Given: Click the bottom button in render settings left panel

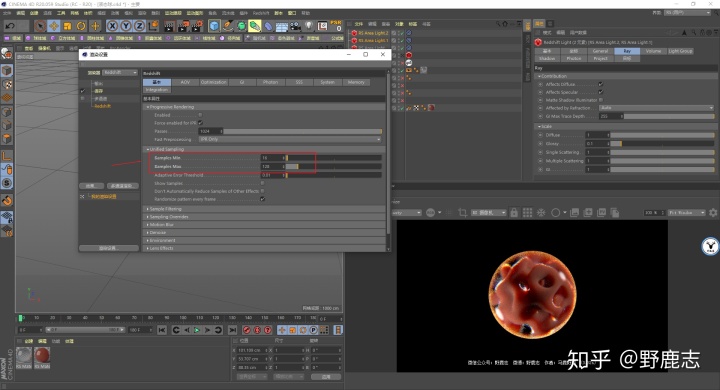Looking at the screenshot, I should (x=109, y=248).
